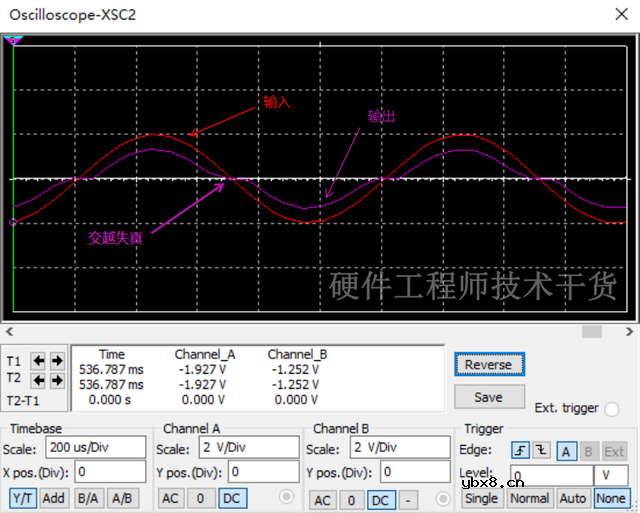The width and height of the screenshot is (640, 513).
Task: Switch display mode to B/A
Action: tap(89, 498)
